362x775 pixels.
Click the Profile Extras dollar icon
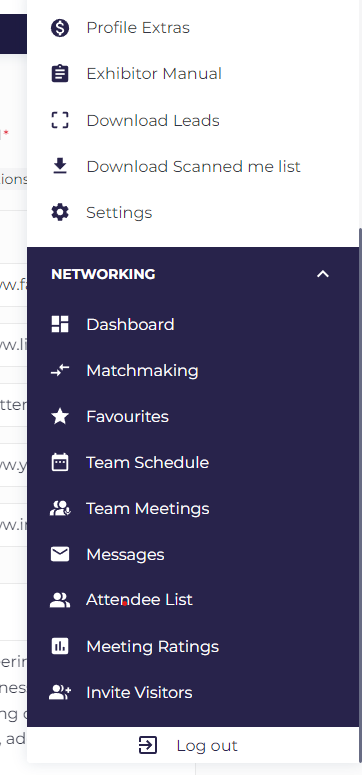(60, 28)
